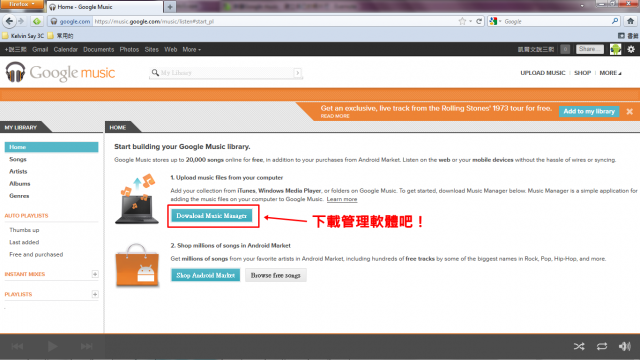Select Songs in My Library sidebar
640x360 pixels.
click(x=18, y=159)
